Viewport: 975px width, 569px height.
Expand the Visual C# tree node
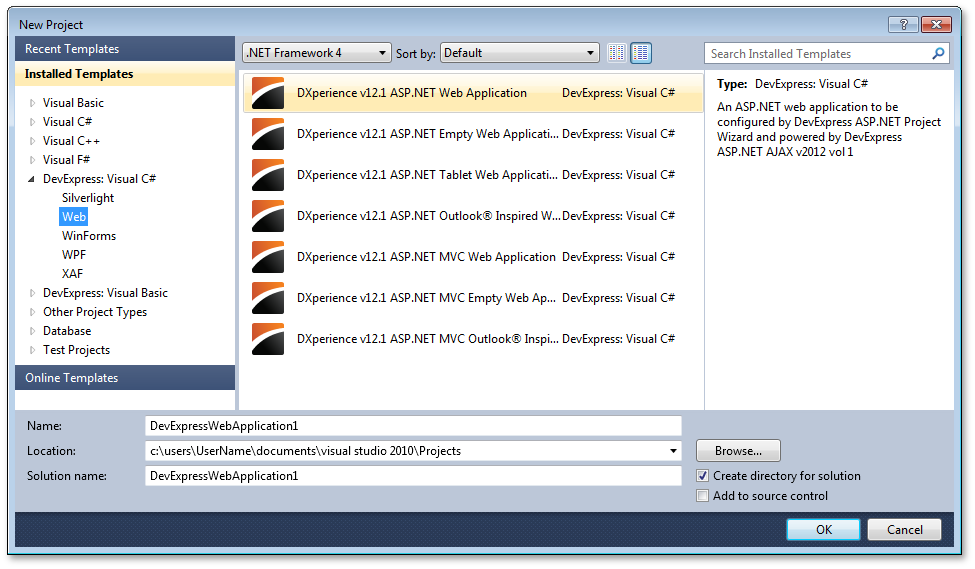(32, 122)
